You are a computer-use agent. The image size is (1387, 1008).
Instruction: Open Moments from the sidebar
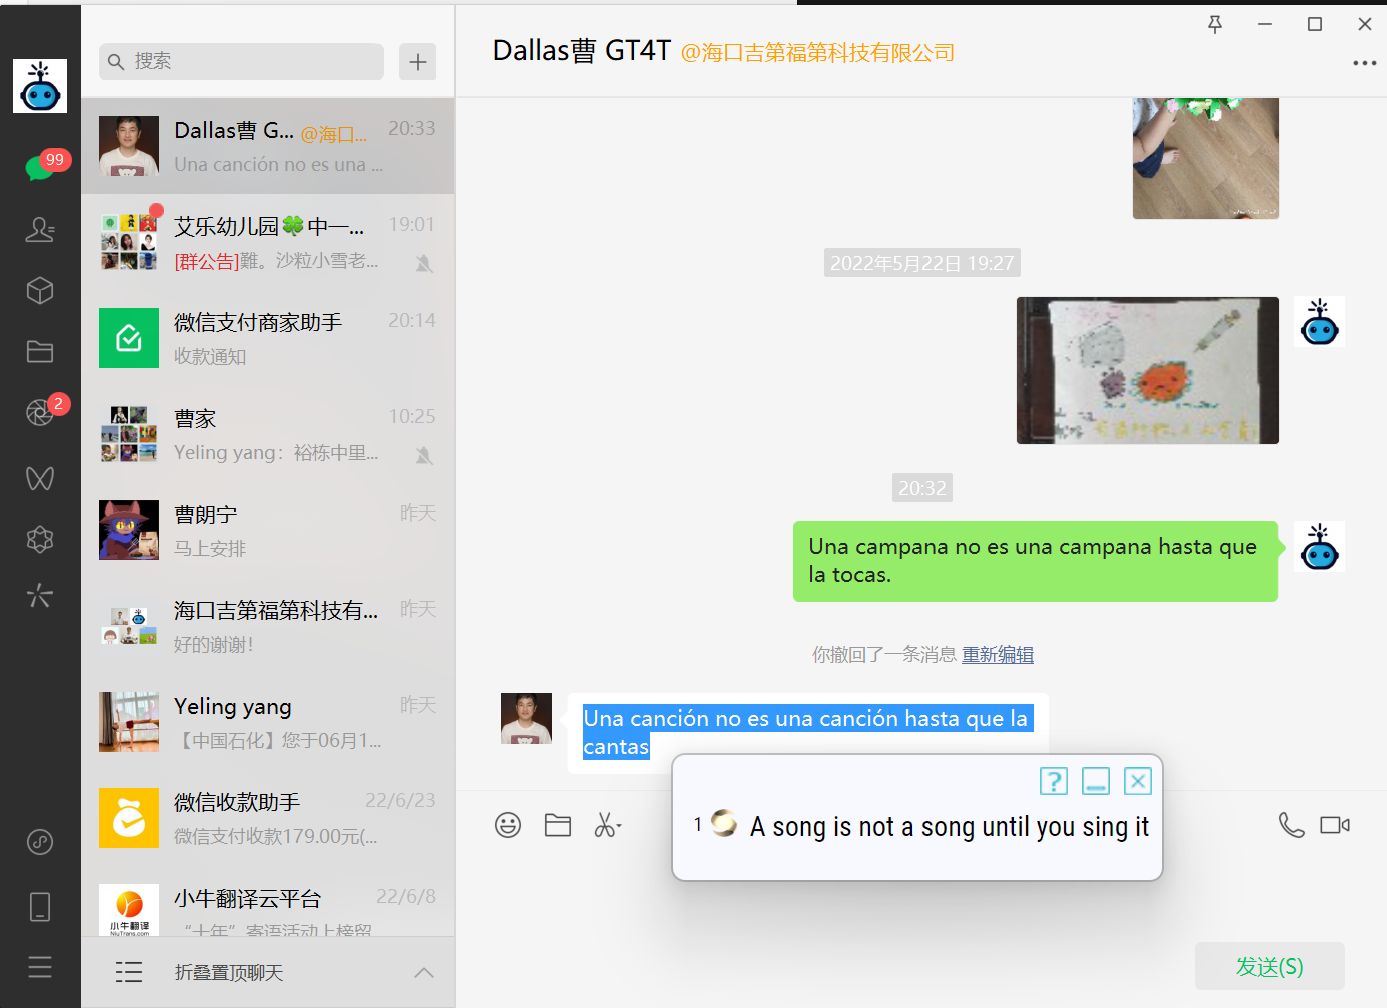click(40, 412)
